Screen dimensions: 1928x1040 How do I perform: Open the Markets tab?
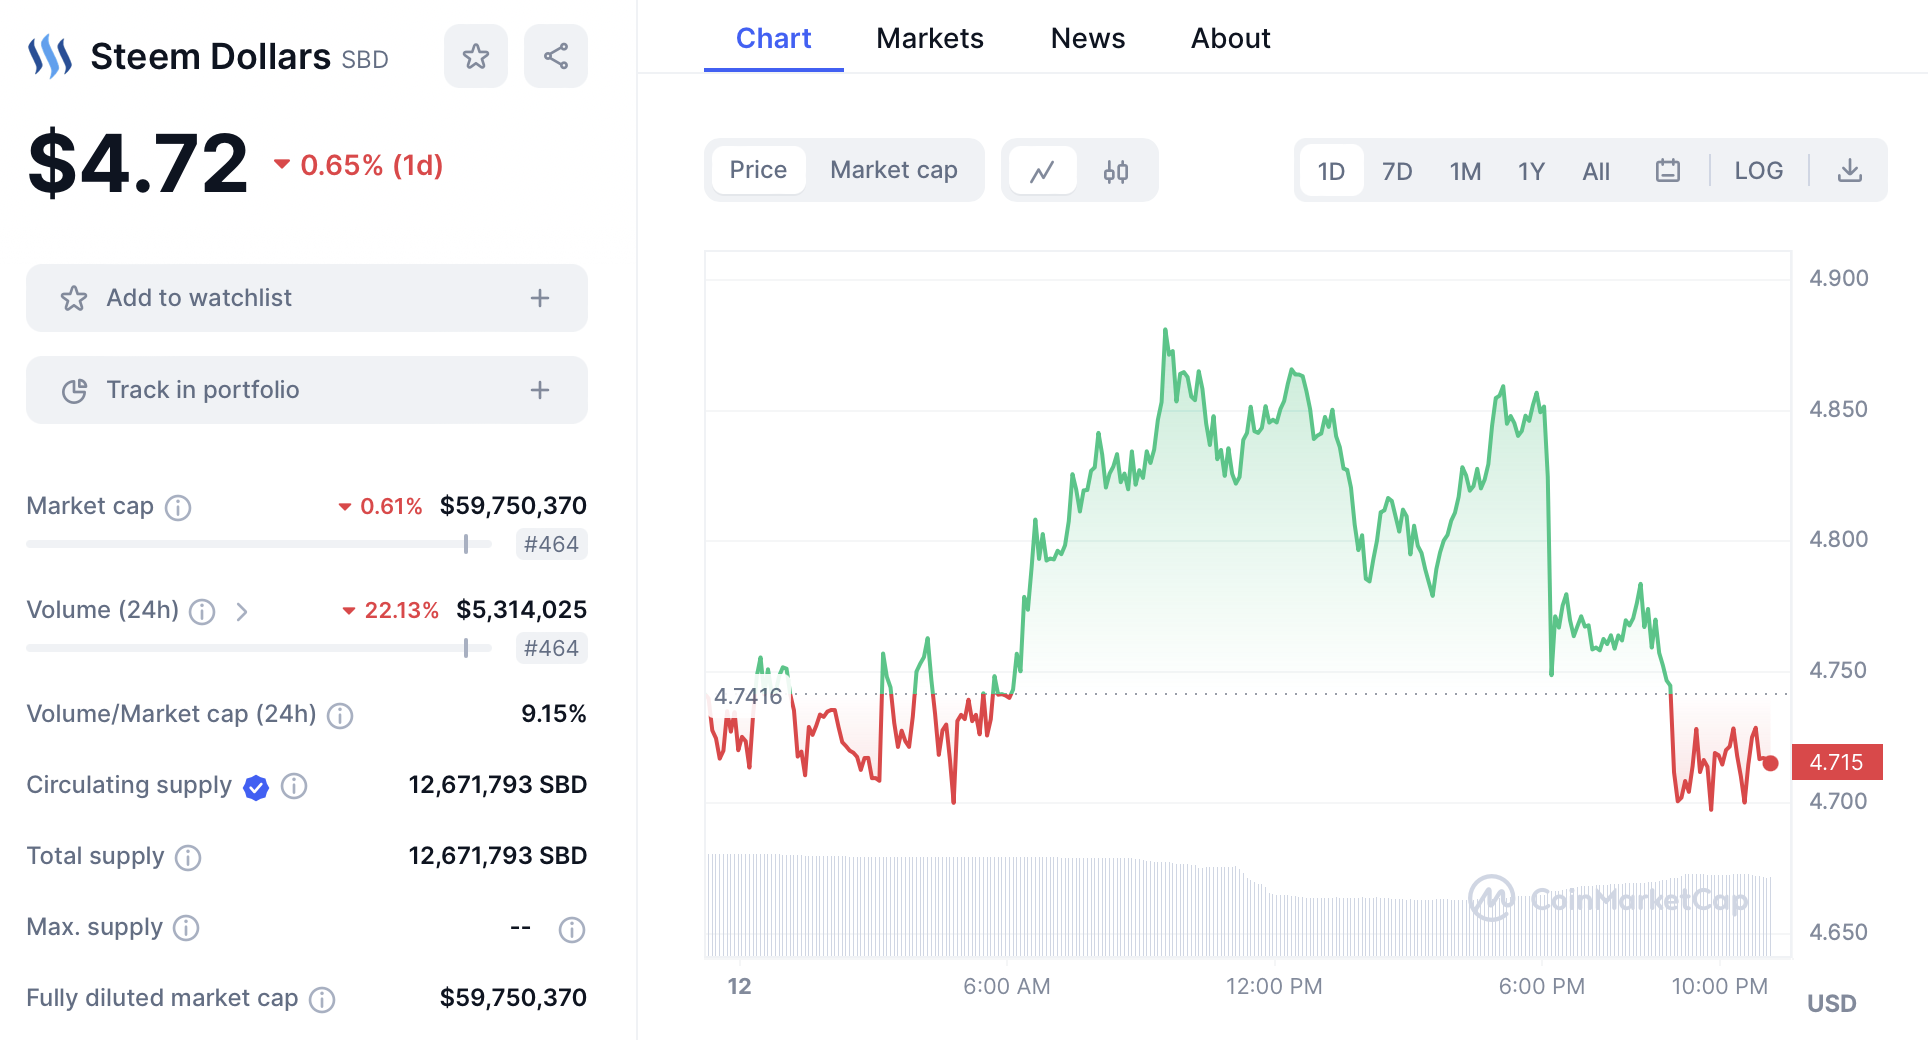click(x=929, y=38)
